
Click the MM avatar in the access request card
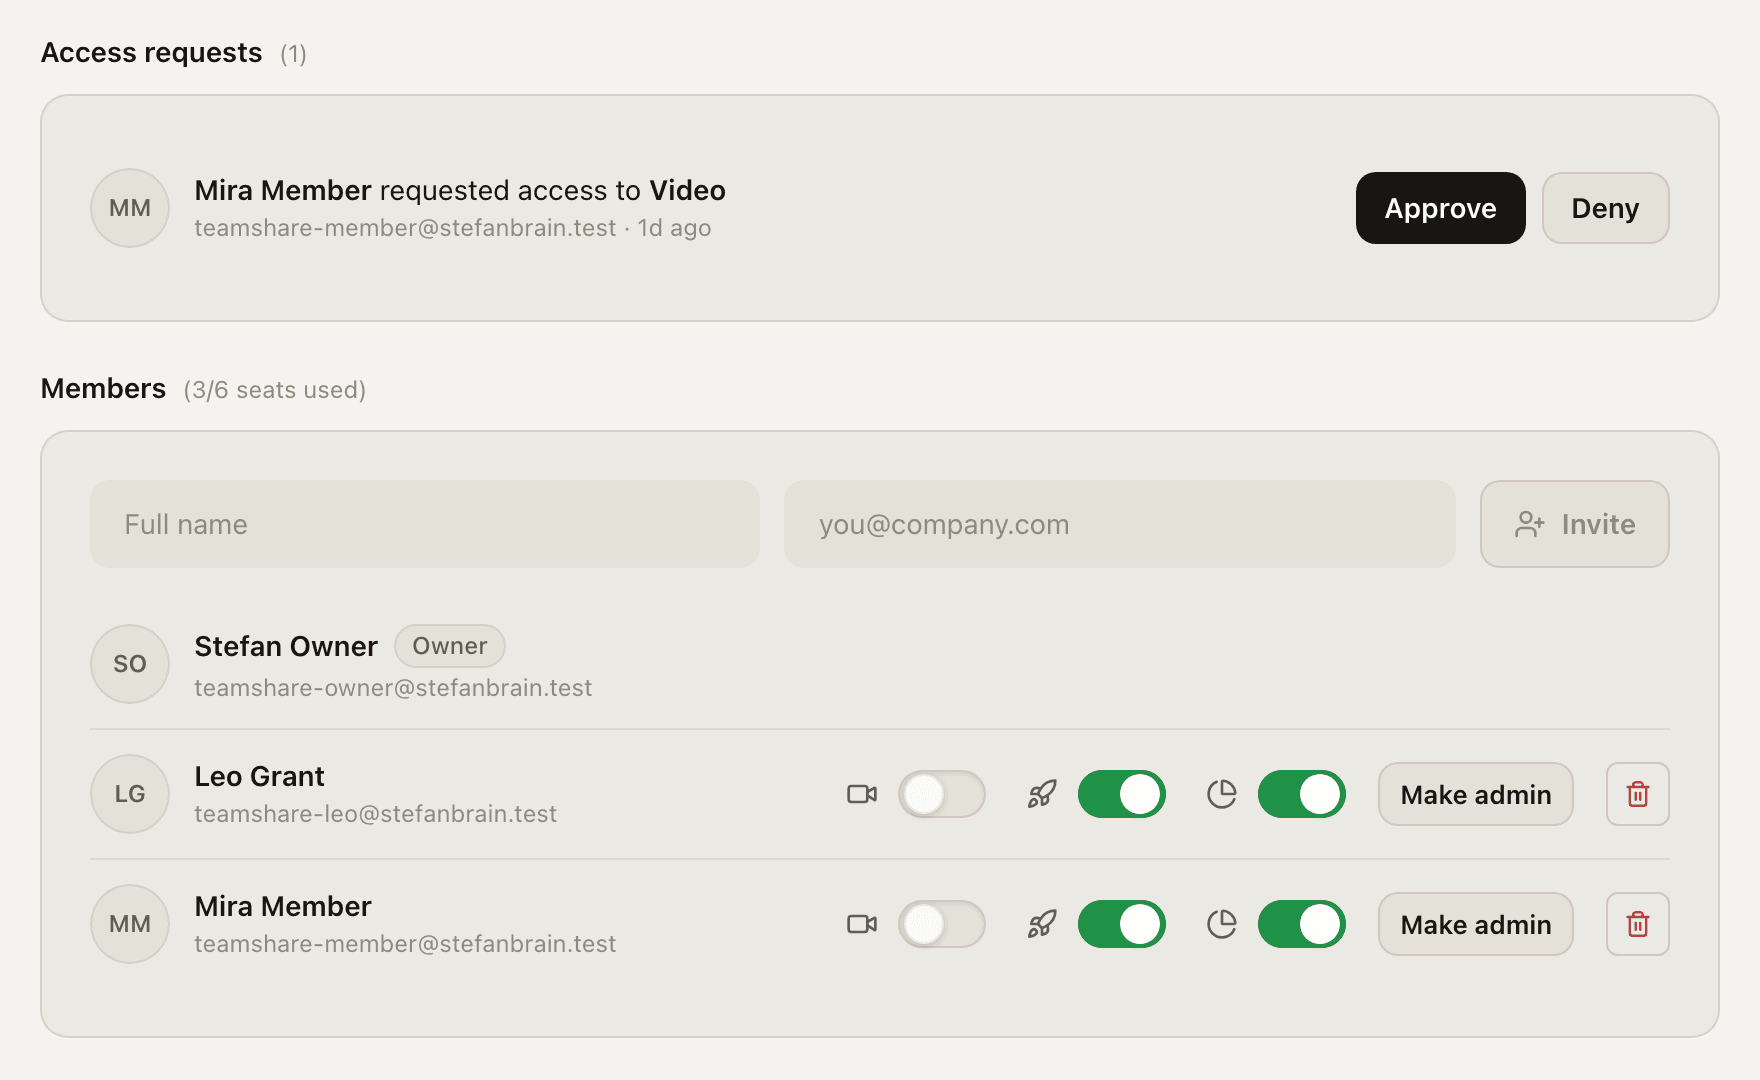[130, 208]
